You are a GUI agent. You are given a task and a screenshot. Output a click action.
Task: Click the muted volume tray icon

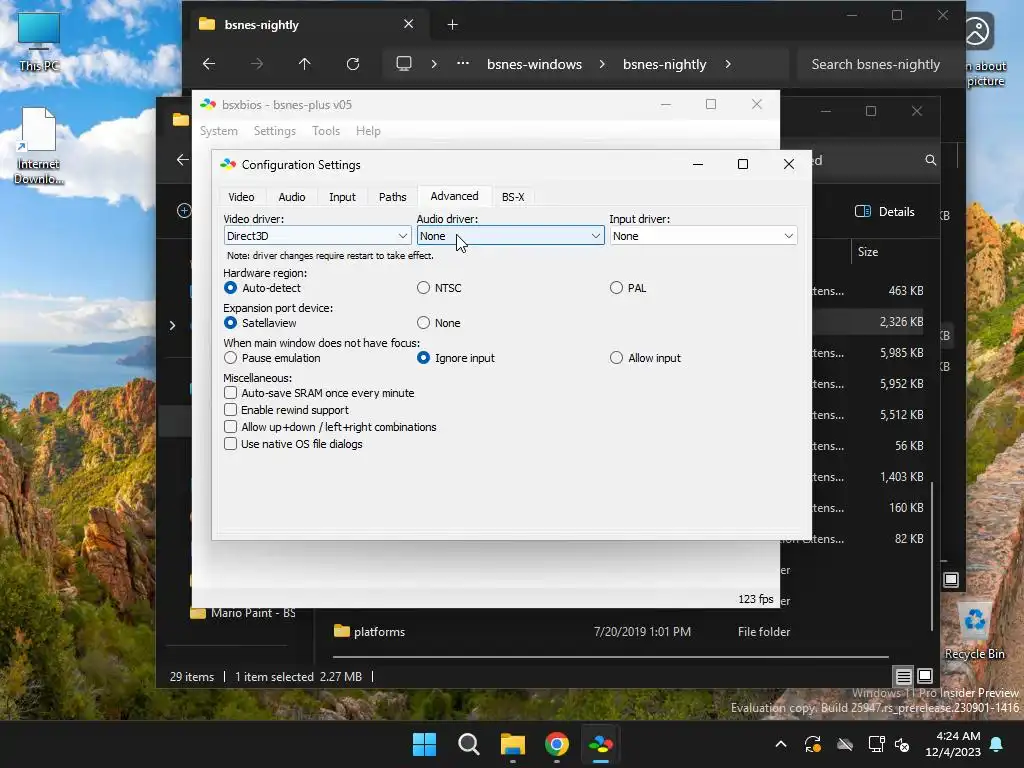[x=903, y=744]
